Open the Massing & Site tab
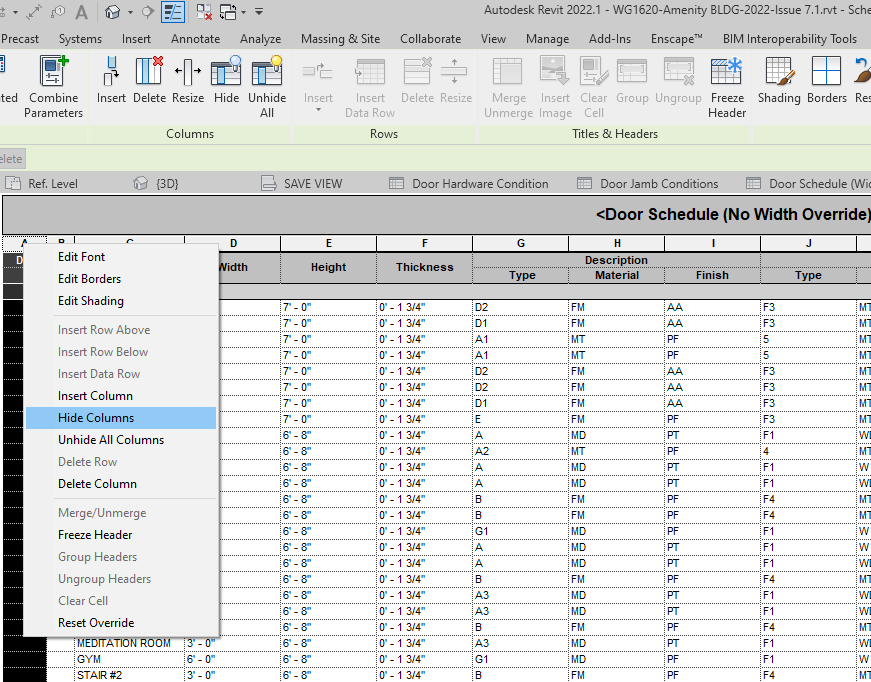 pyautogui.click(x=340, y=38)
